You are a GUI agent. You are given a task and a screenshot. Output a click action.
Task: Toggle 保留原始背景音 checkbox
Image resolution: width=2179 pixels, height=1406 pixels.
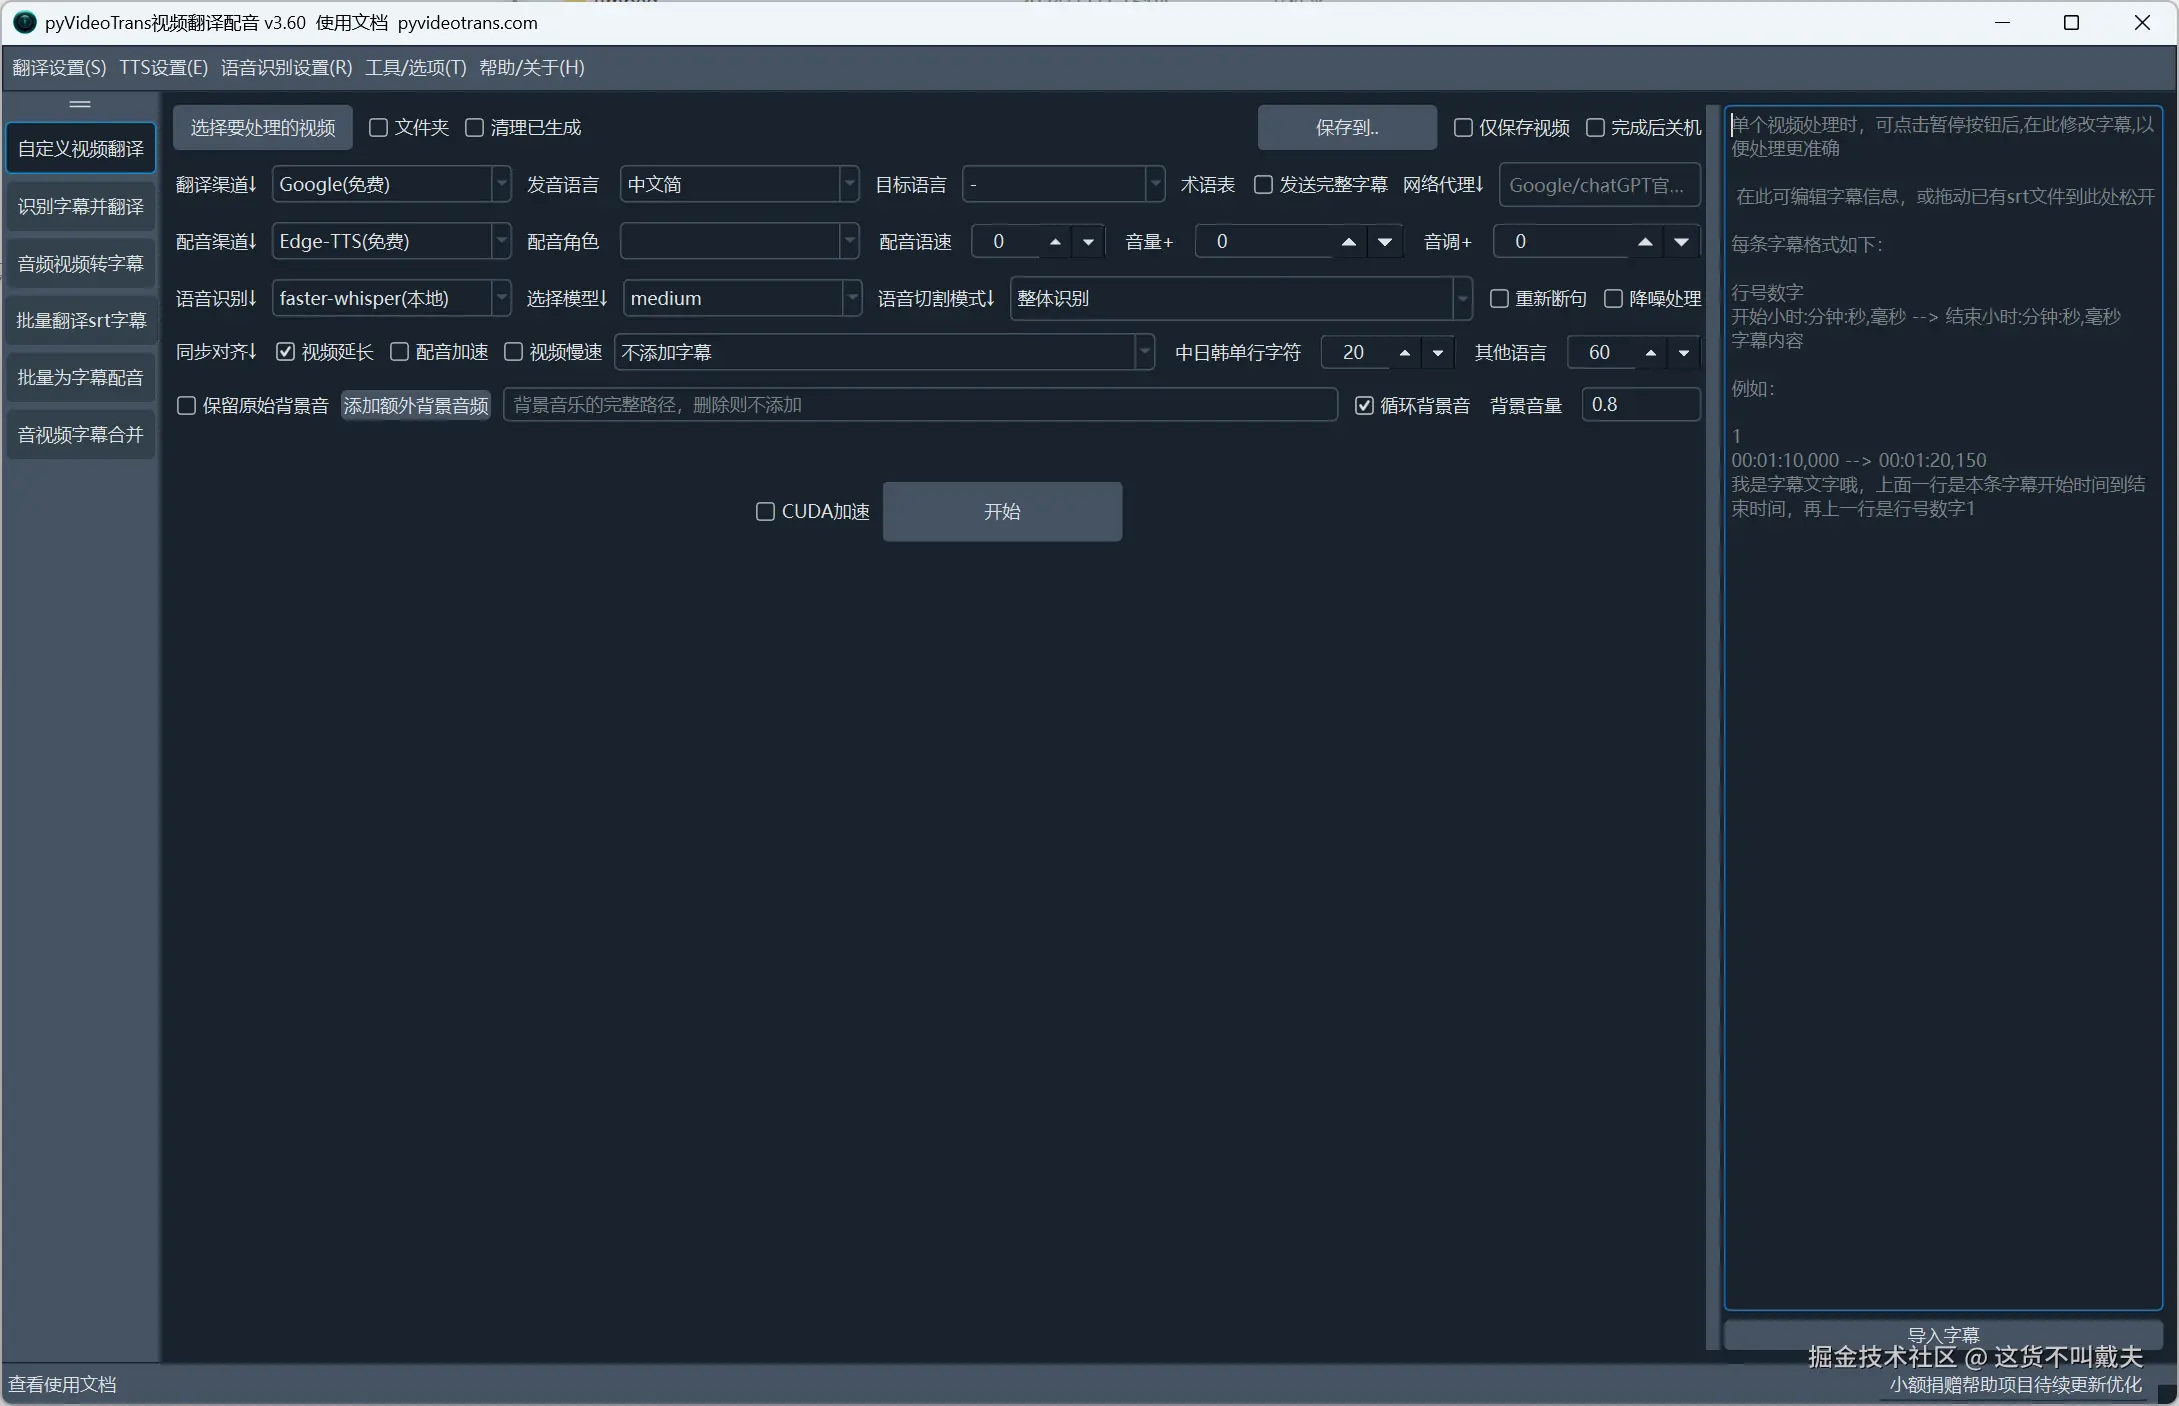(x=186, y=406)
